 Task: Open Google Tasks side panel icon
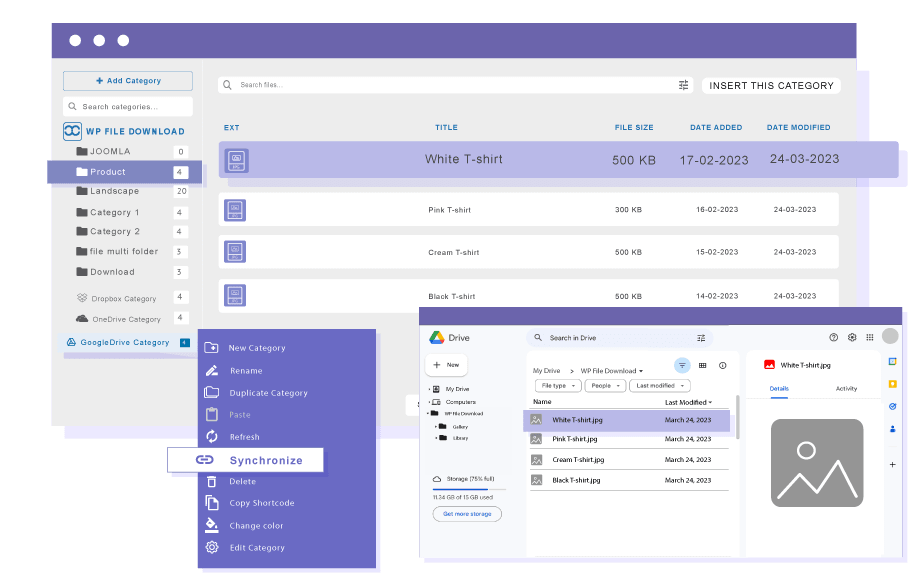(x=892, y=406)
